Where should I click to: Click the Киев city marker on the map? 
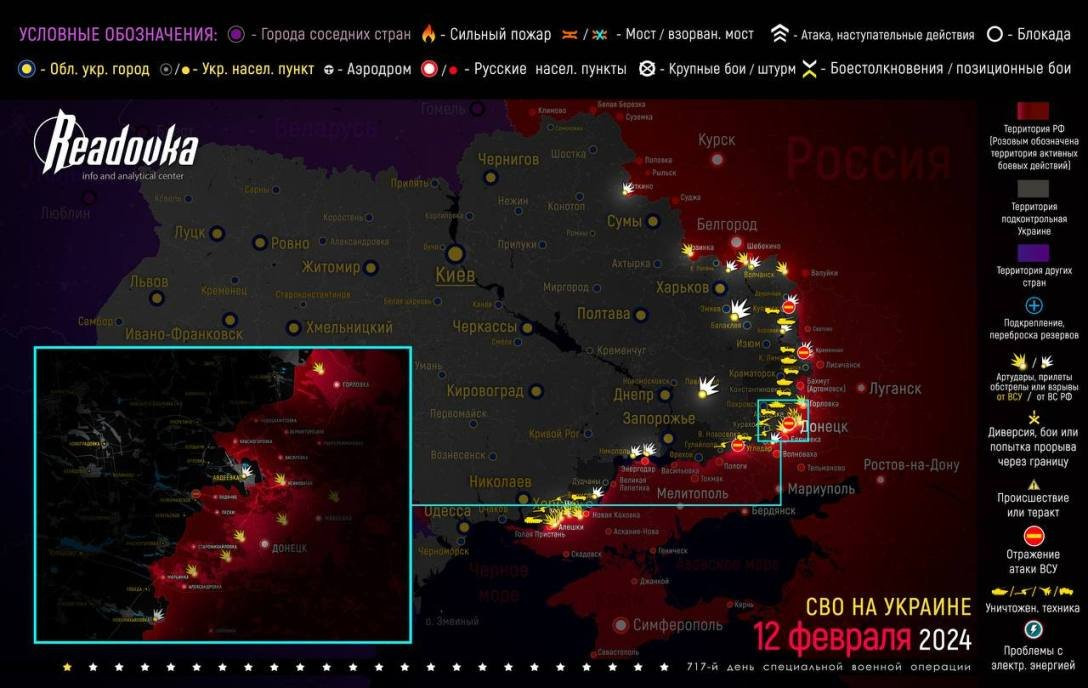pos(455,254)
